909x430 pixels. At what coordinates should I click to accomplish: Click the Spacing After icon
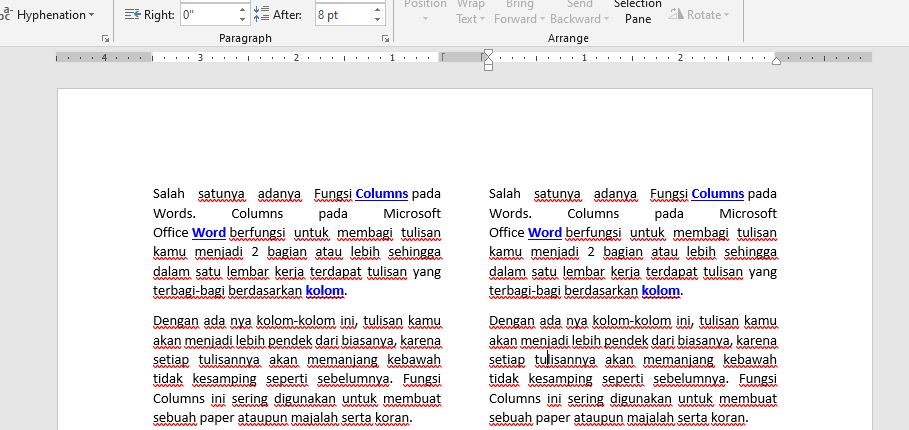click(x=261, y=14)
